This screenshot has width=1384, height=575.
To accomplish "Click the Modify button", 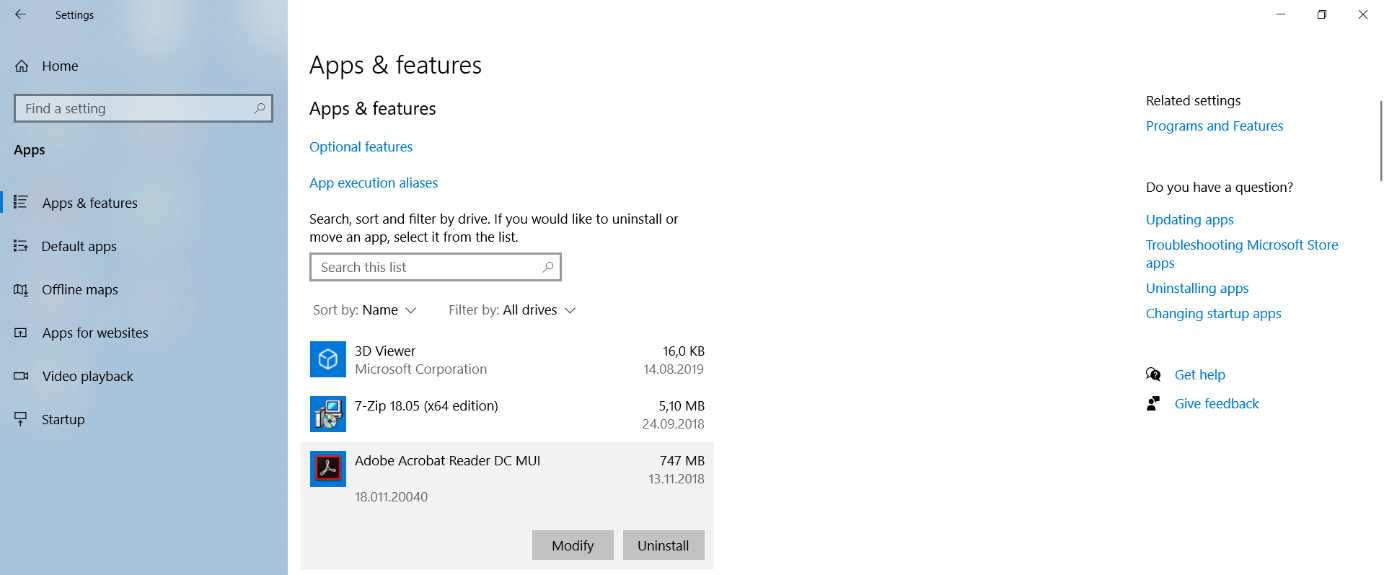I will click(573, 545).
